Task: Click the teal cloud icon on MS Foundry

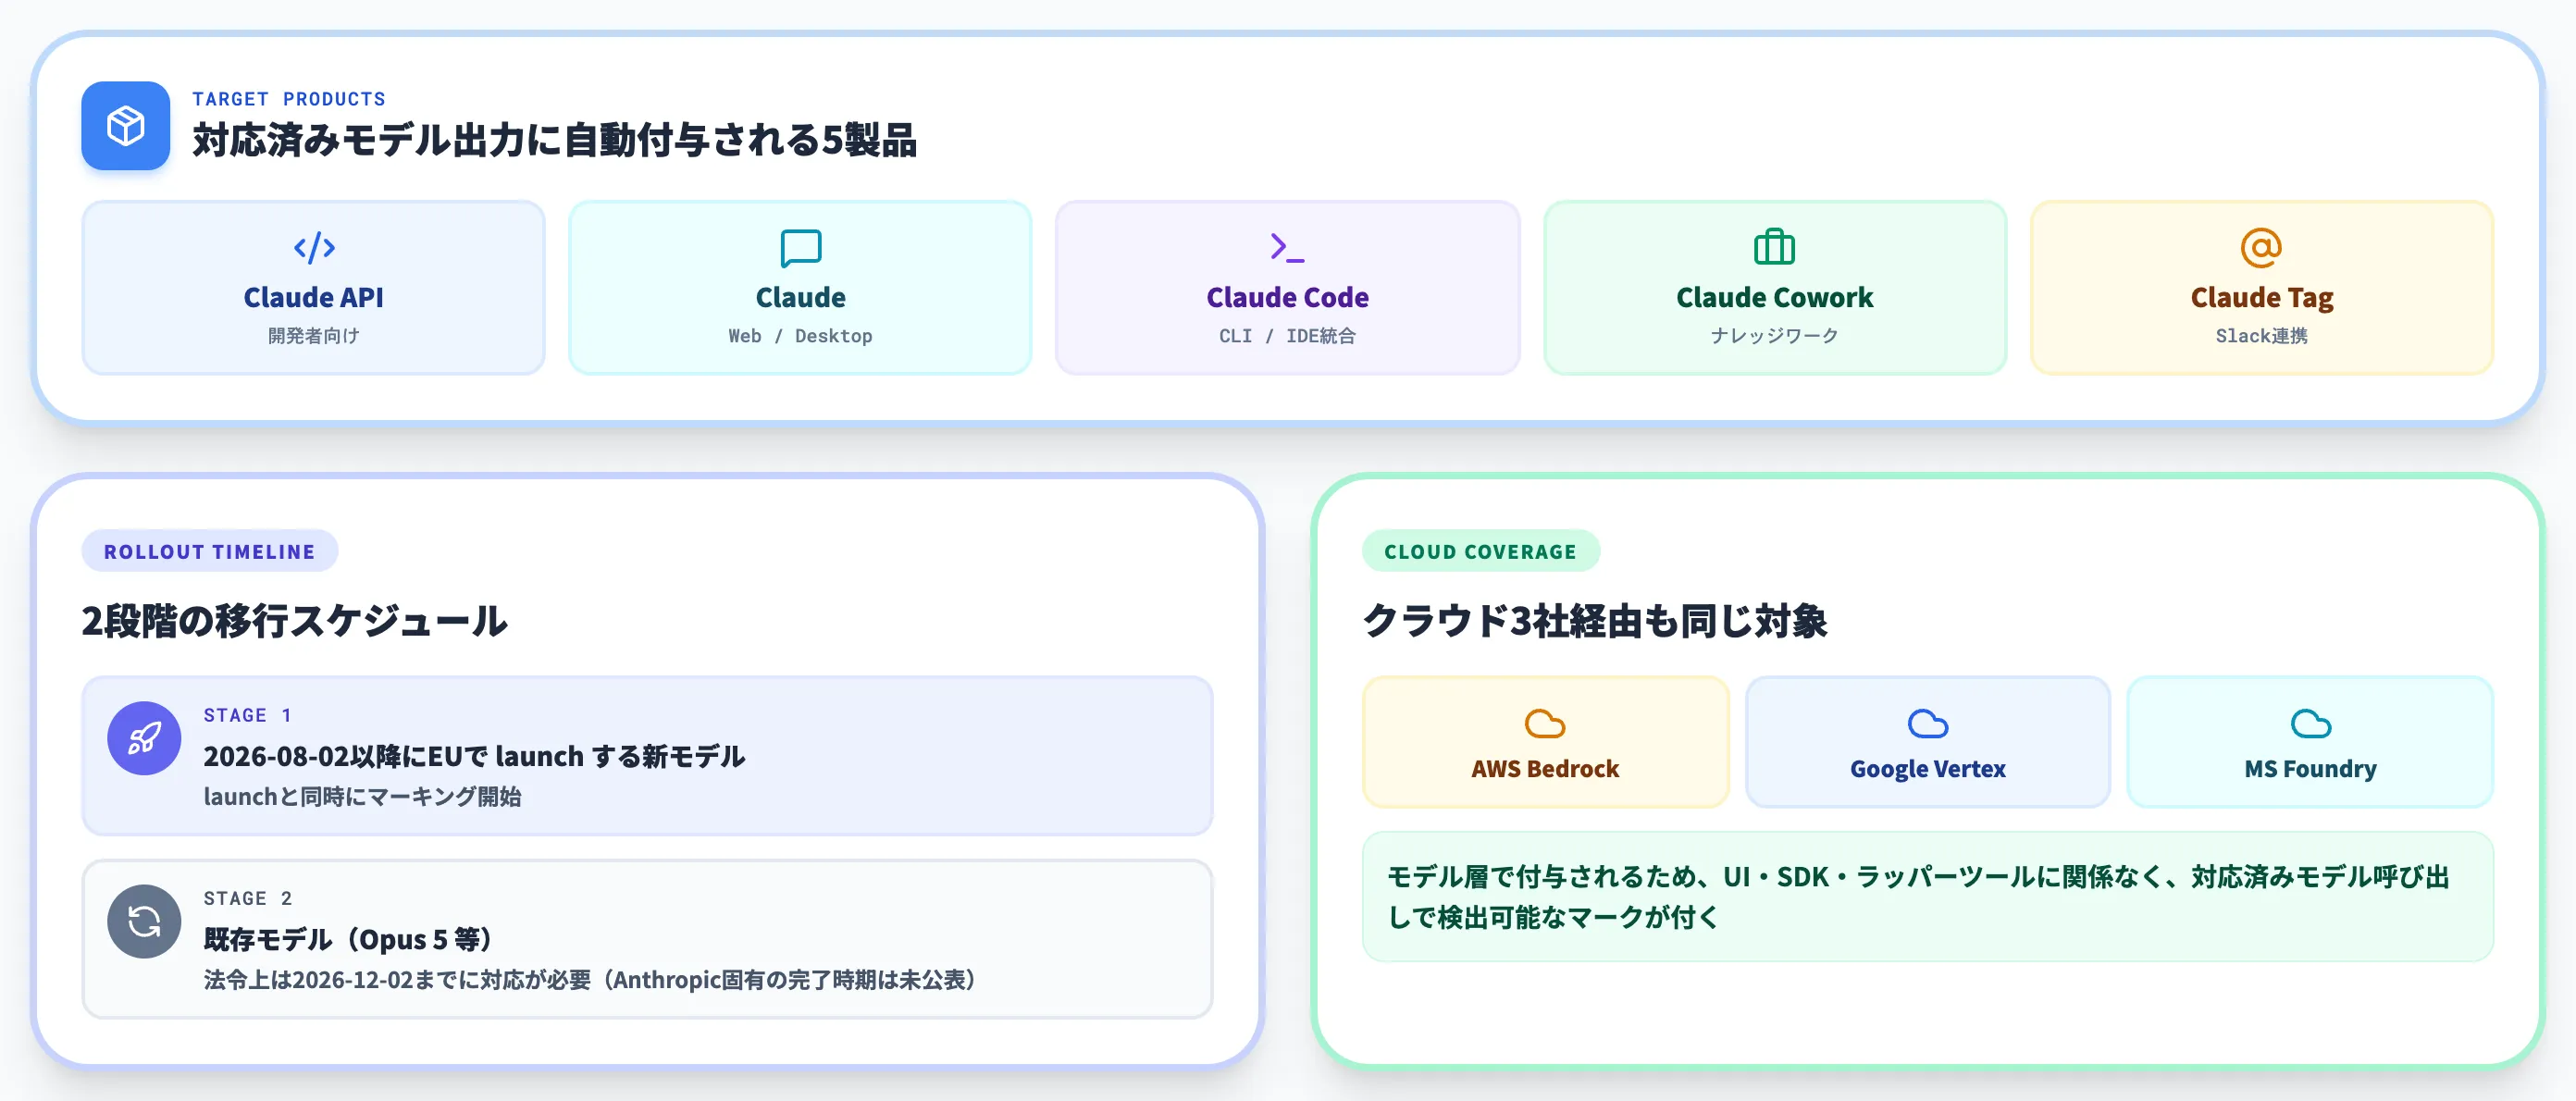Action: pos(2310,723)
